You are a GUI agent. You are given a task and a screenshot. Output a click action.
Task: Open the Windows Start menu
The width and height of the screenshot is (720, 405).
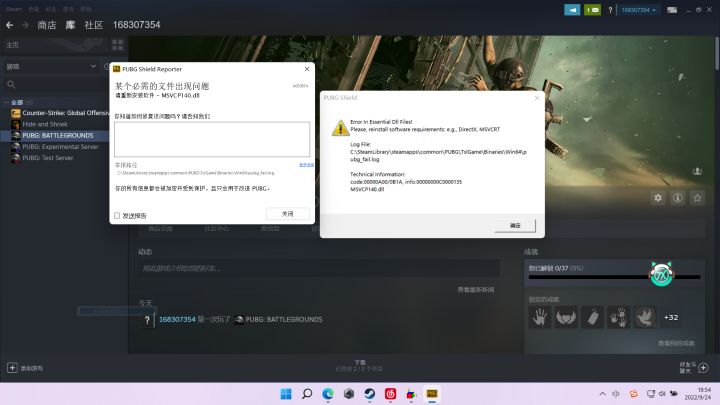[x=286, y=394]
